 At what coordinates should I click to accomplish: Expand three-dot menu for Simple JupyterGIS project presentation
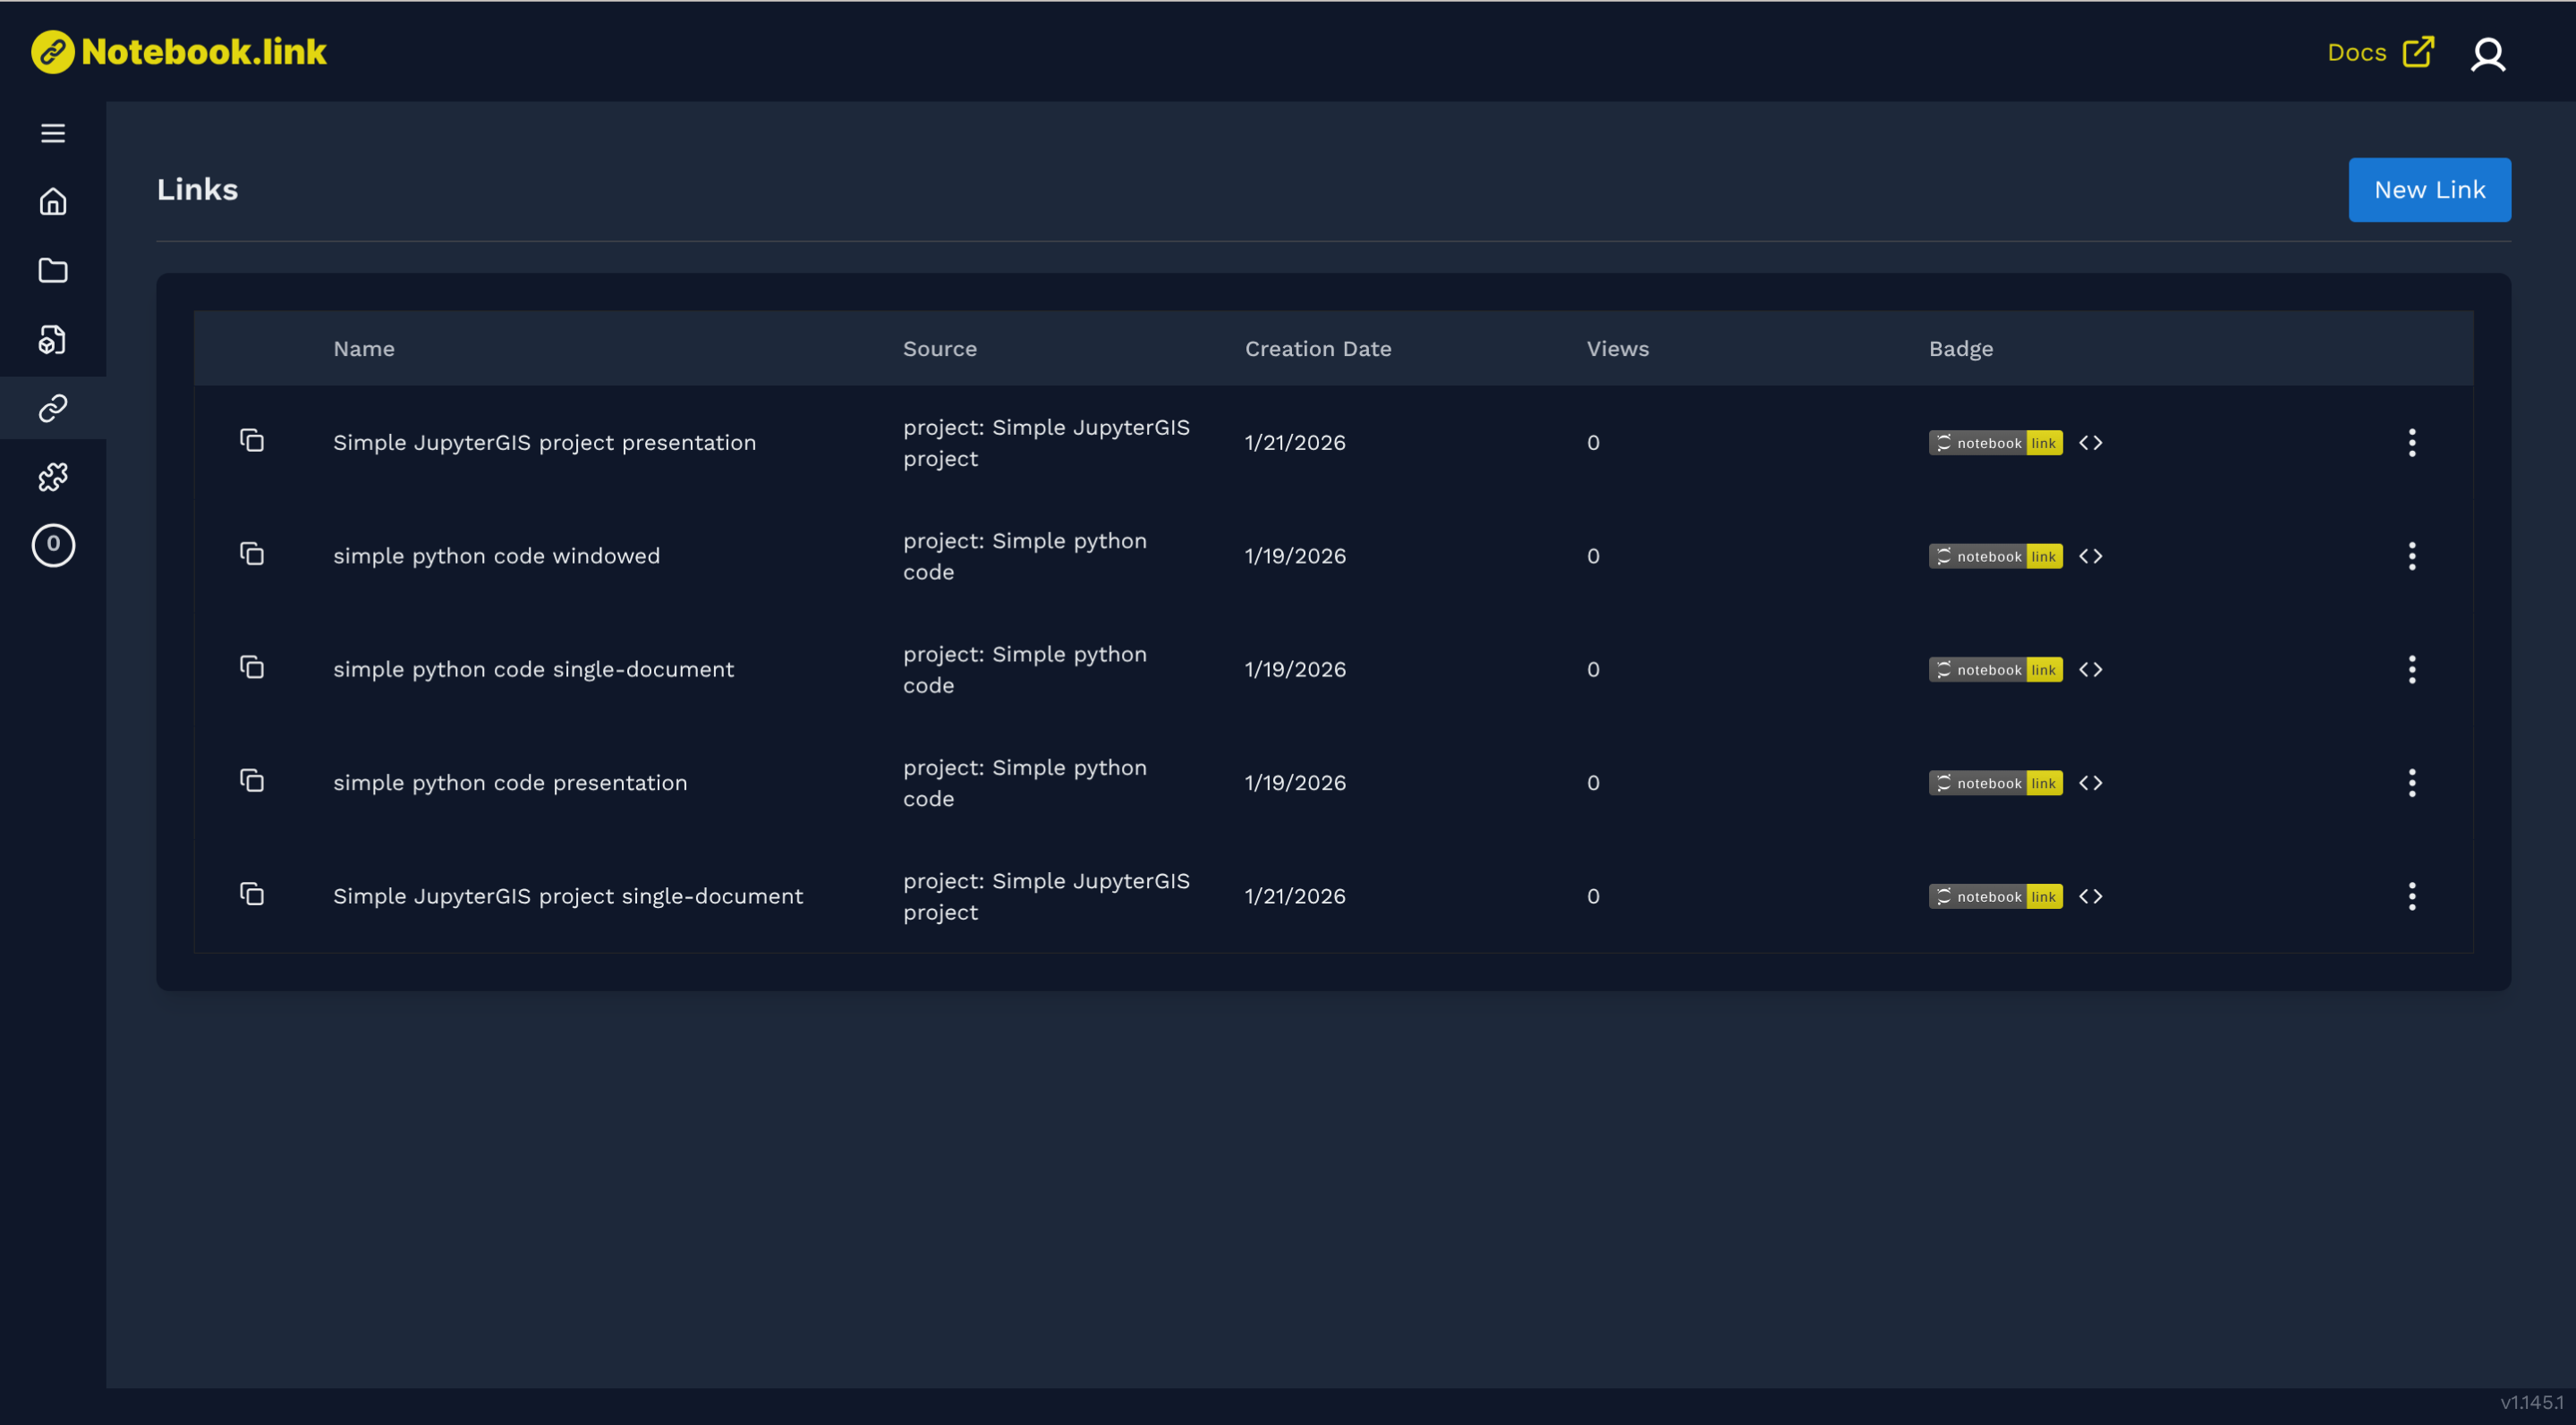point(2411,443)
